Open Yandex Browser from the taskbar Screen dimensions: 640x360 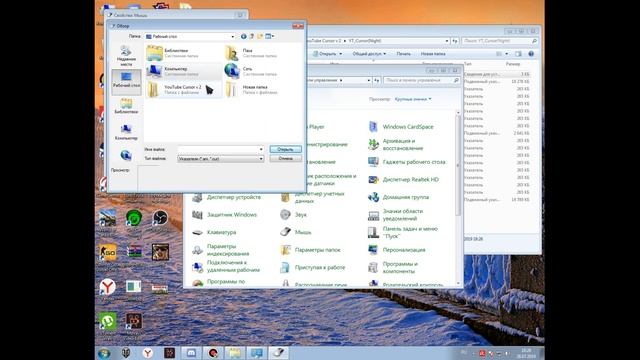(147, 353)
